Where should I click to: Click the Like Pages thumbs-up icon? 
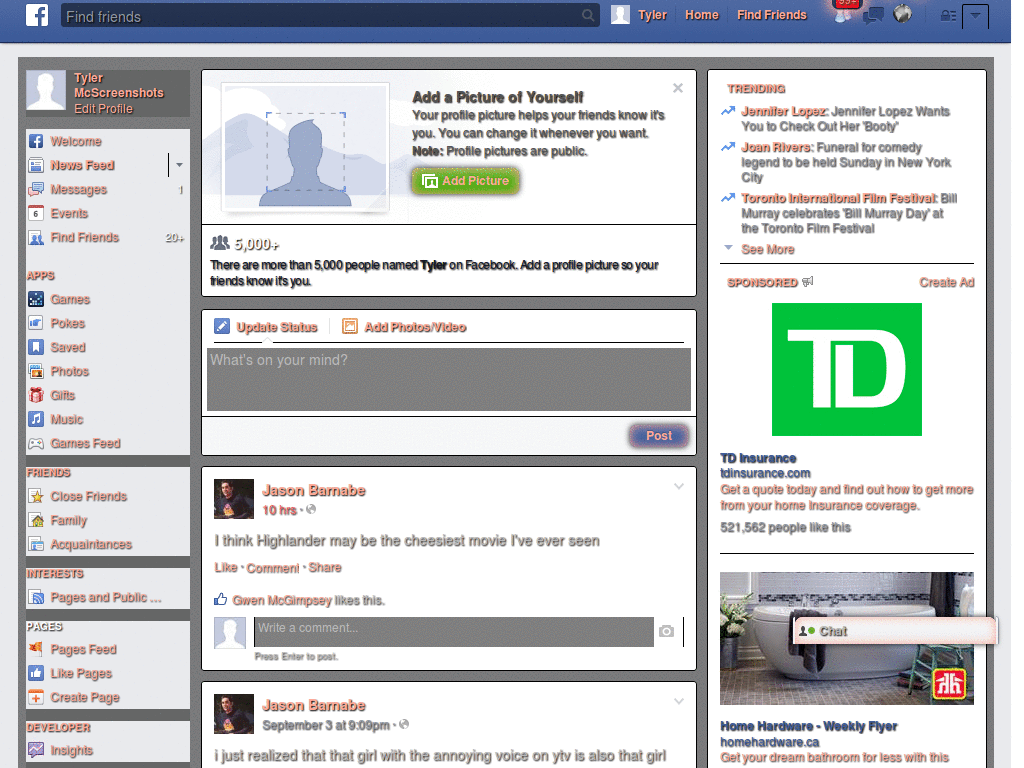(36, 673)
